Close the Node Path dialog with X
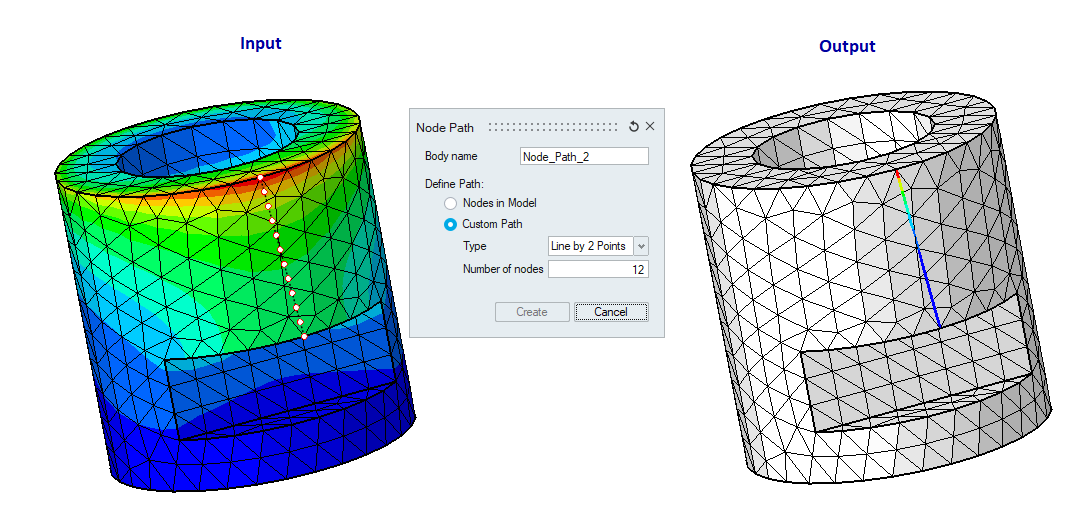This screenshot has height=510, width=1072. 650,127
